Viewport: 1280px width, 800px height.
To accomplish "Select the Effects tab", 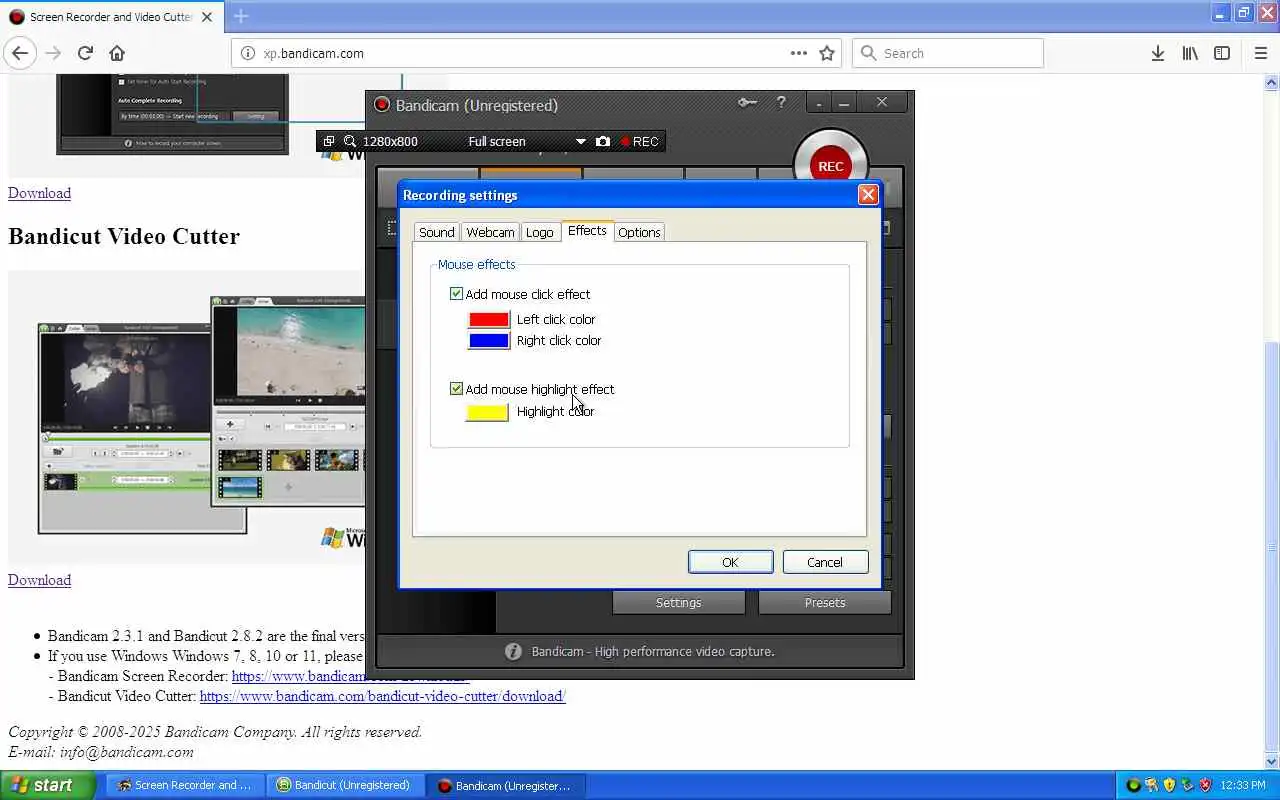I will (587, 231).
